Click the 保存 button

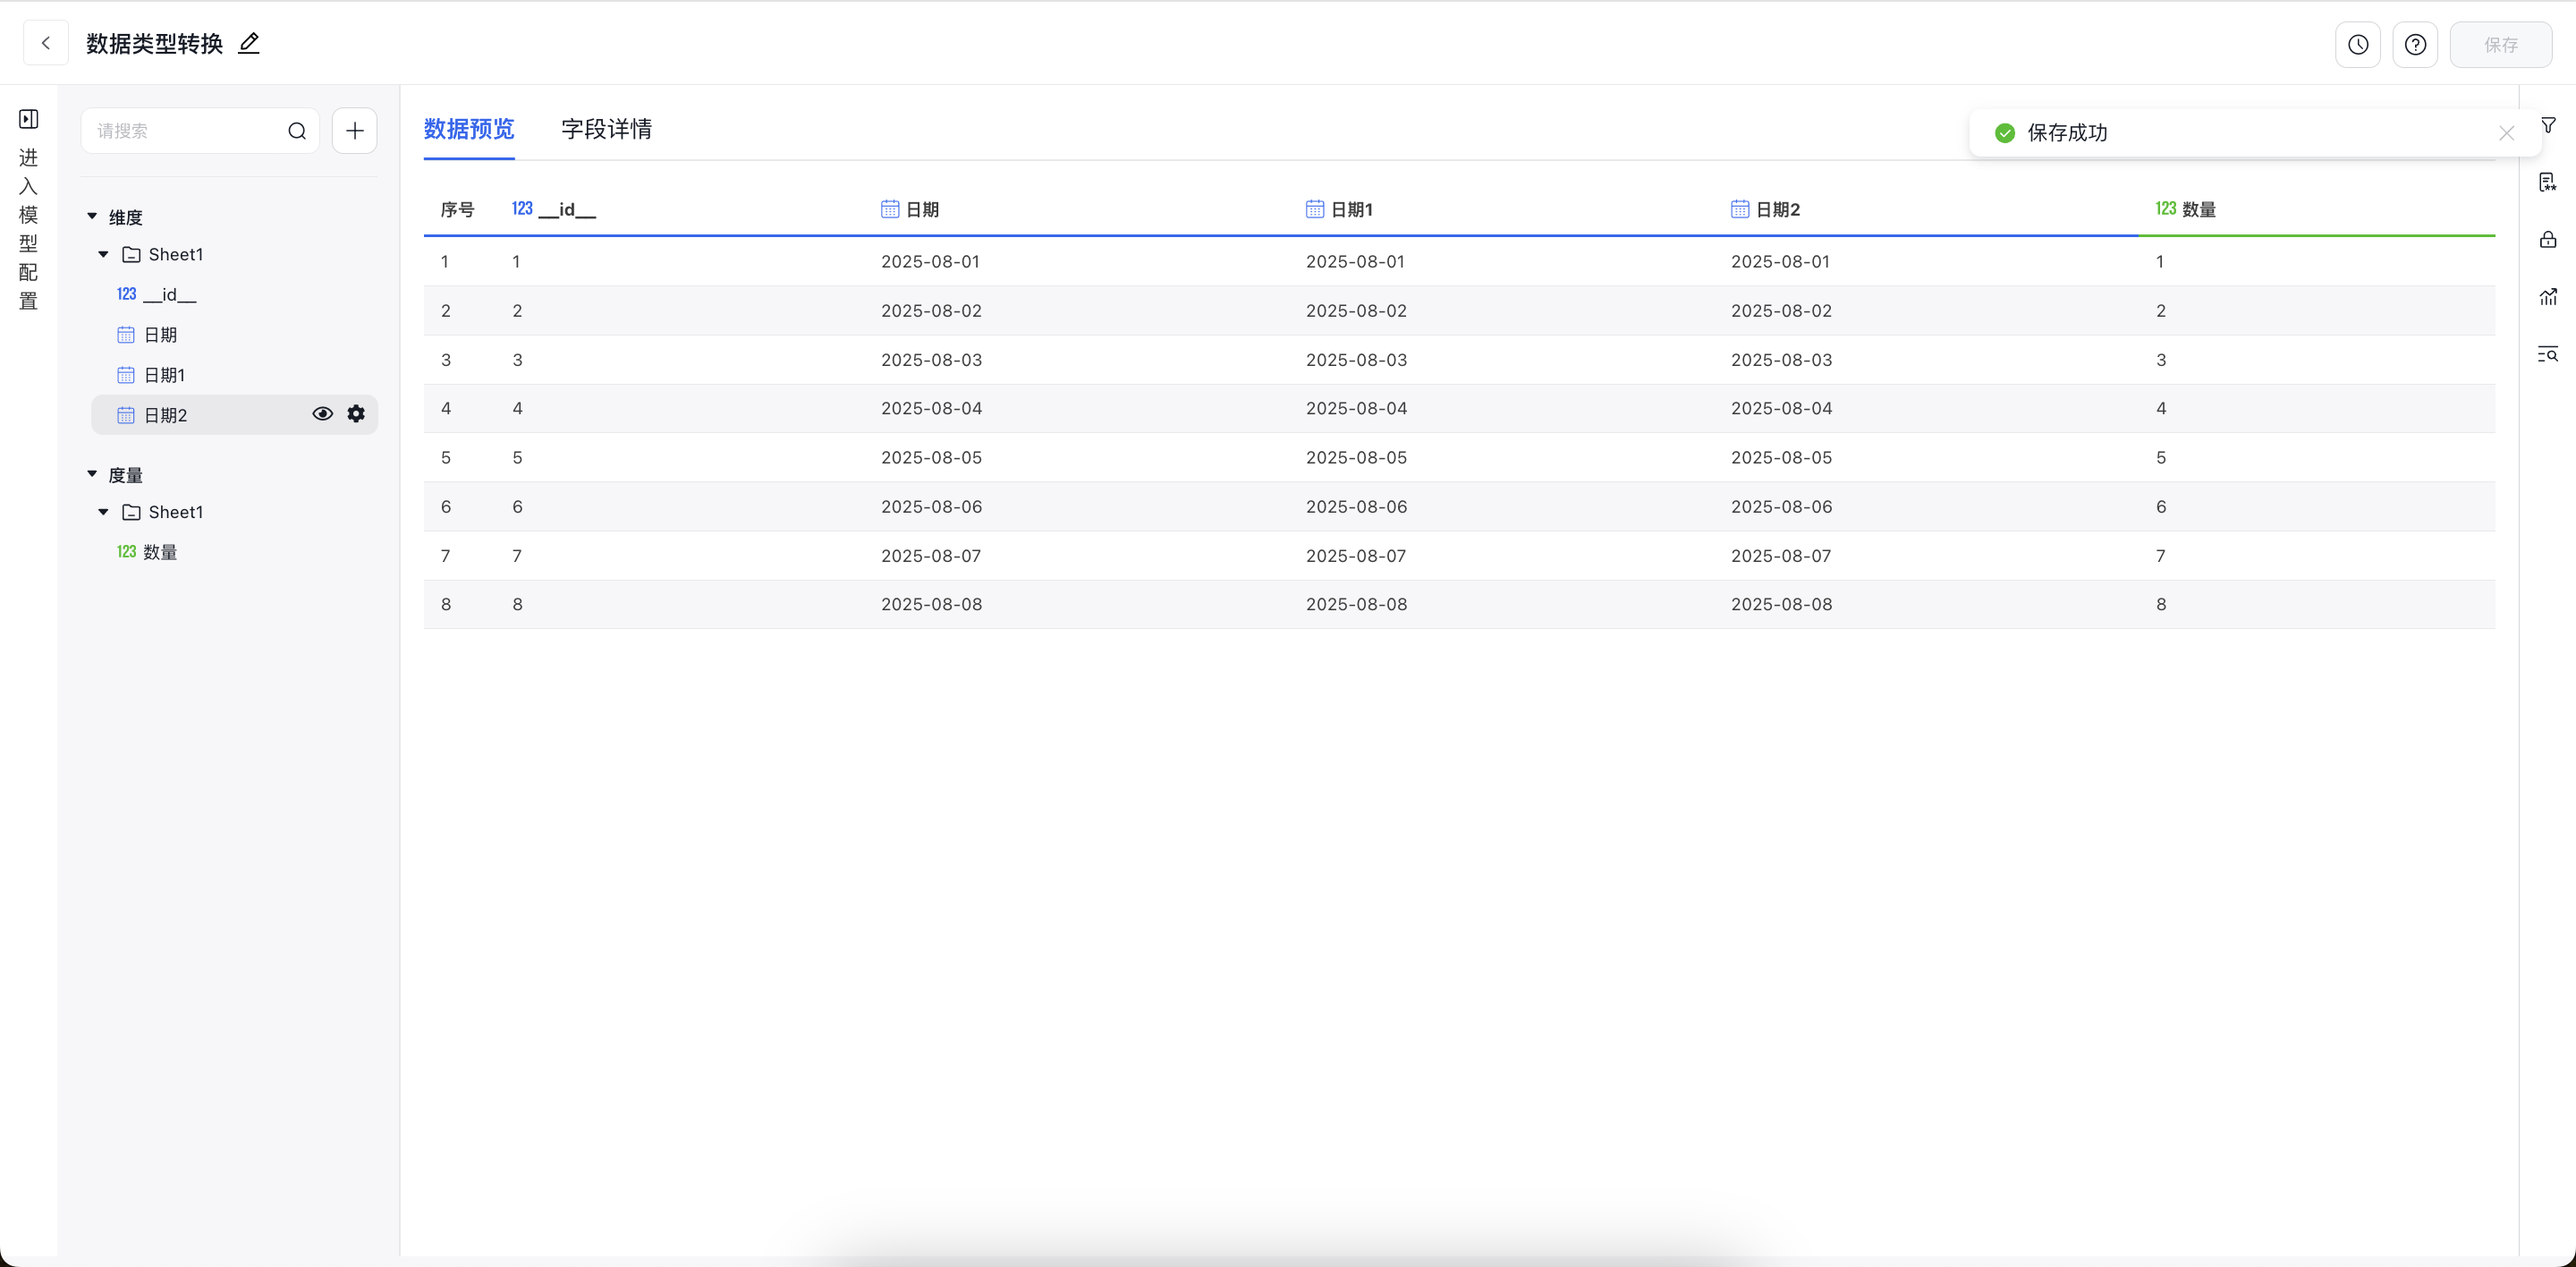click(2500, 44)
